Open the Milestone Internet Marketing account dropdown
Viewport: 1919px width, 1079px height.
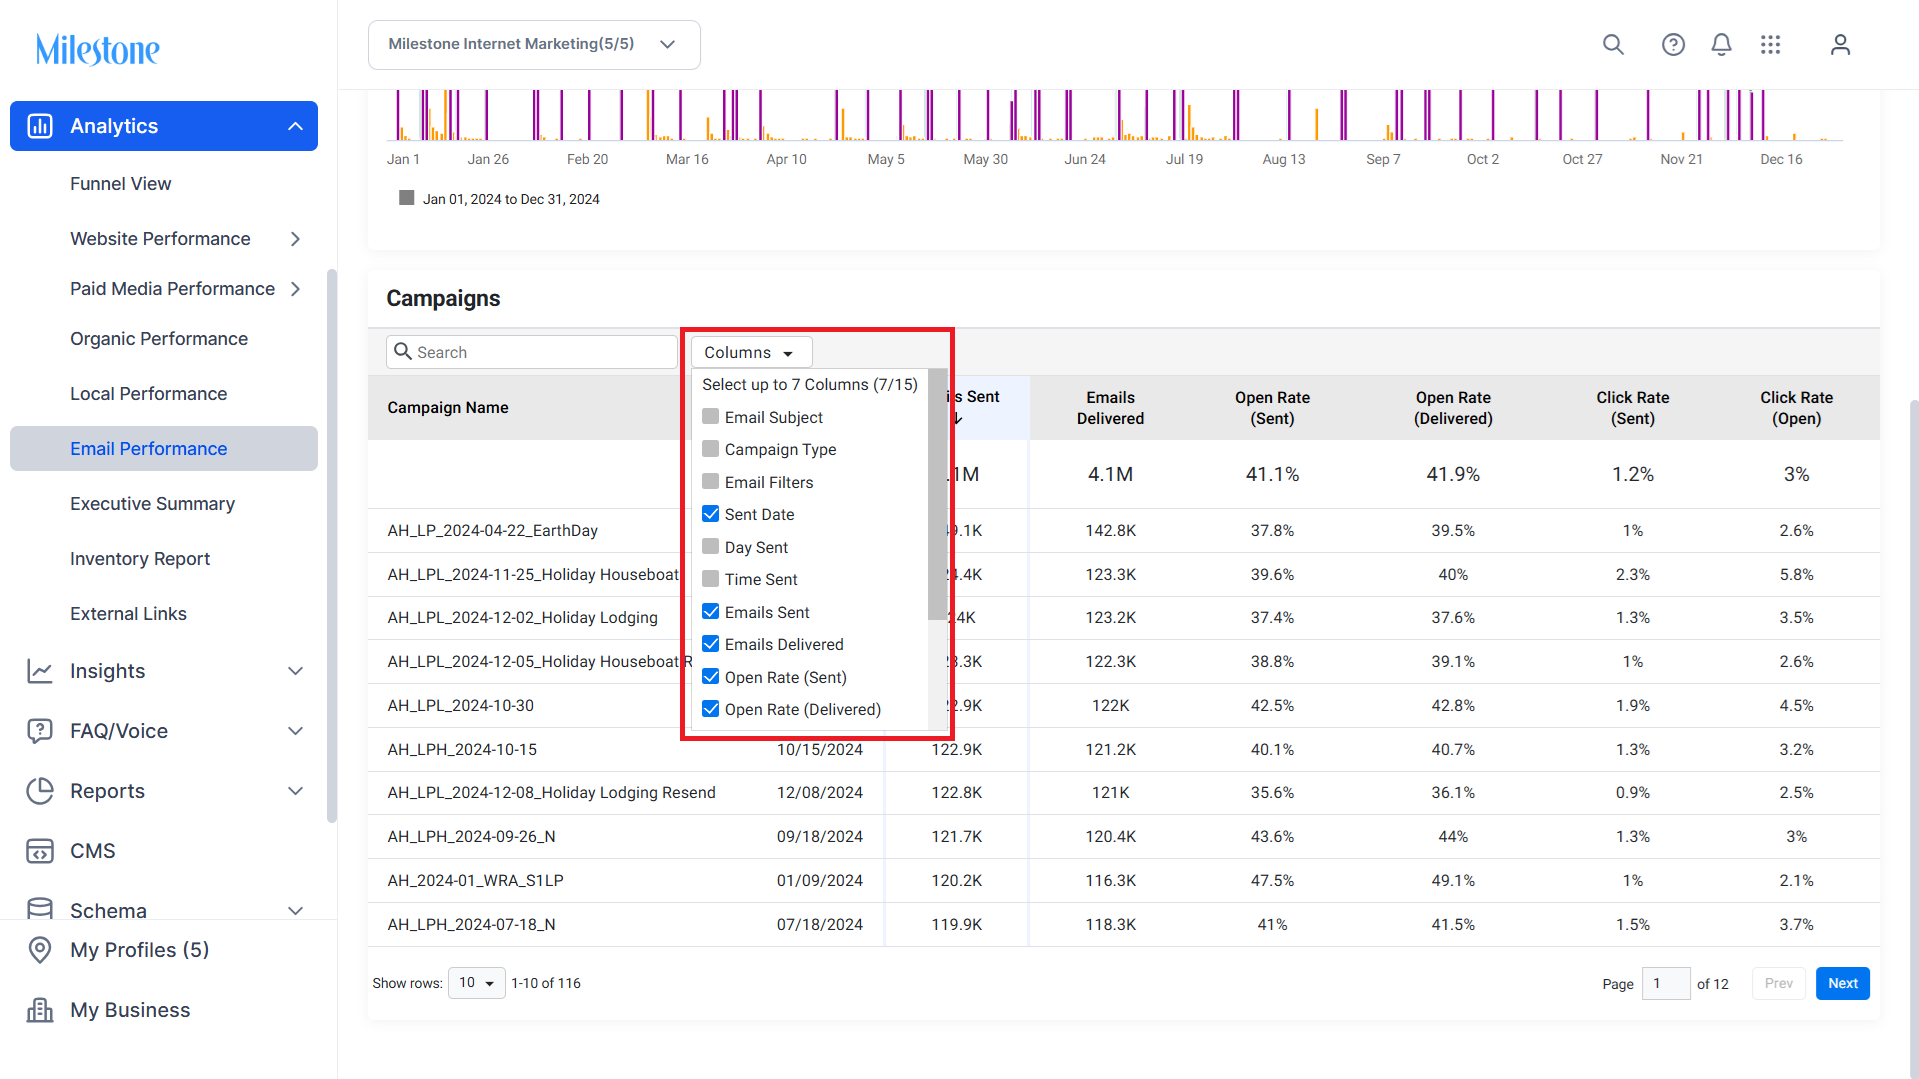[534, 45]
